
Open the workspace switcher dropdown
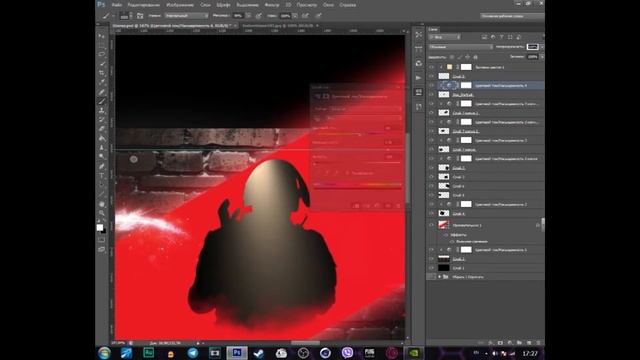tap(512, 16)
